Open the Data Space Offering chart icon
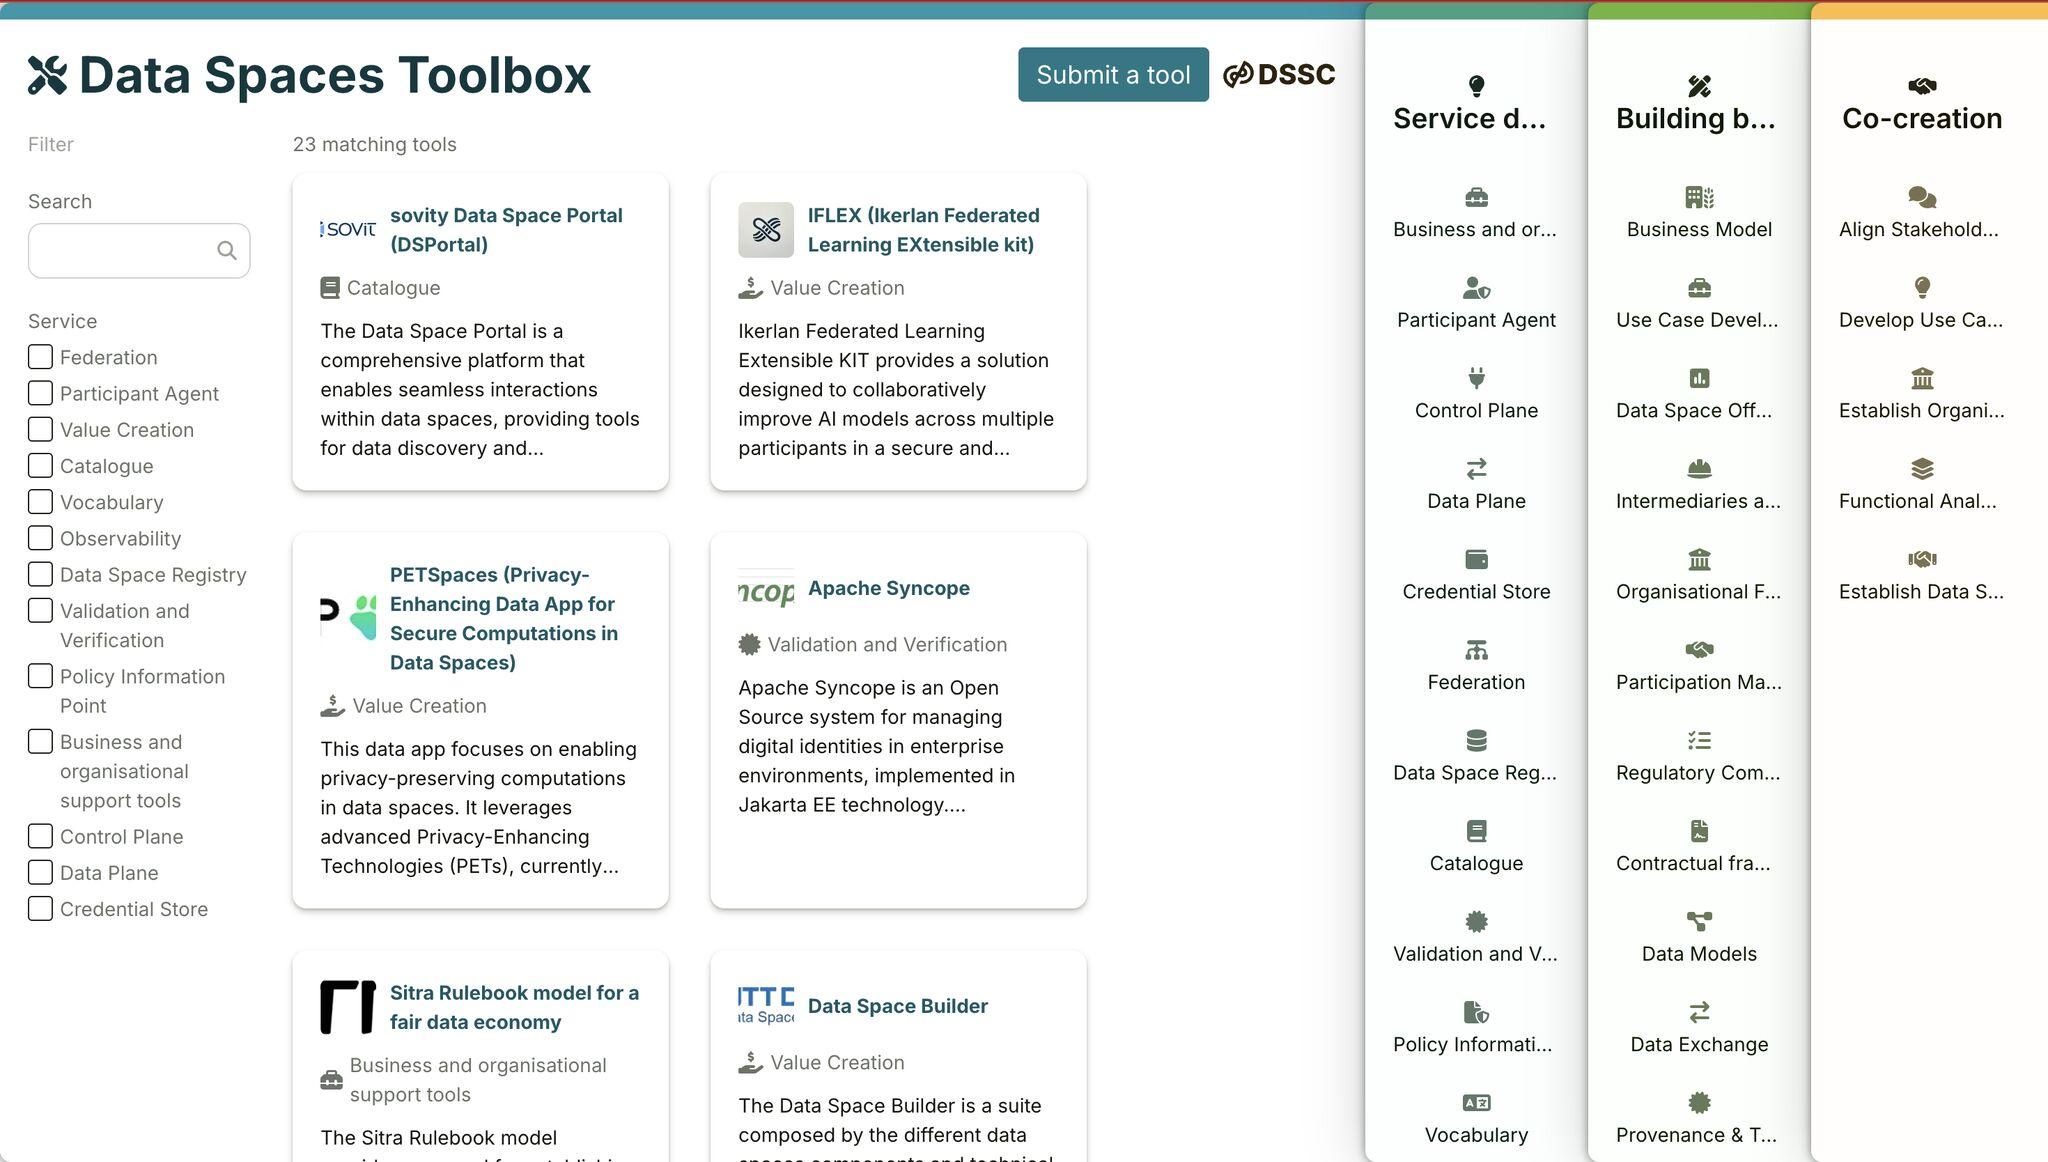This screenshot has width=2048, height=1162. click(1699, 378)
